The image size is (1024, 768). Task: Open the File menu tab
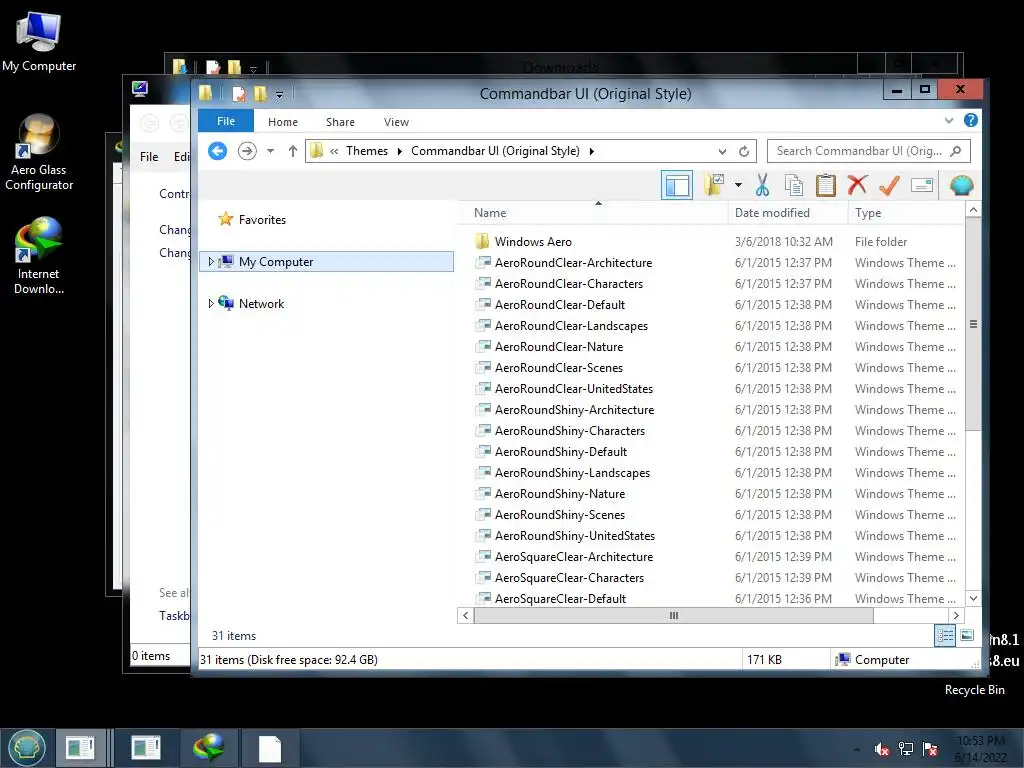click(226, 121)
